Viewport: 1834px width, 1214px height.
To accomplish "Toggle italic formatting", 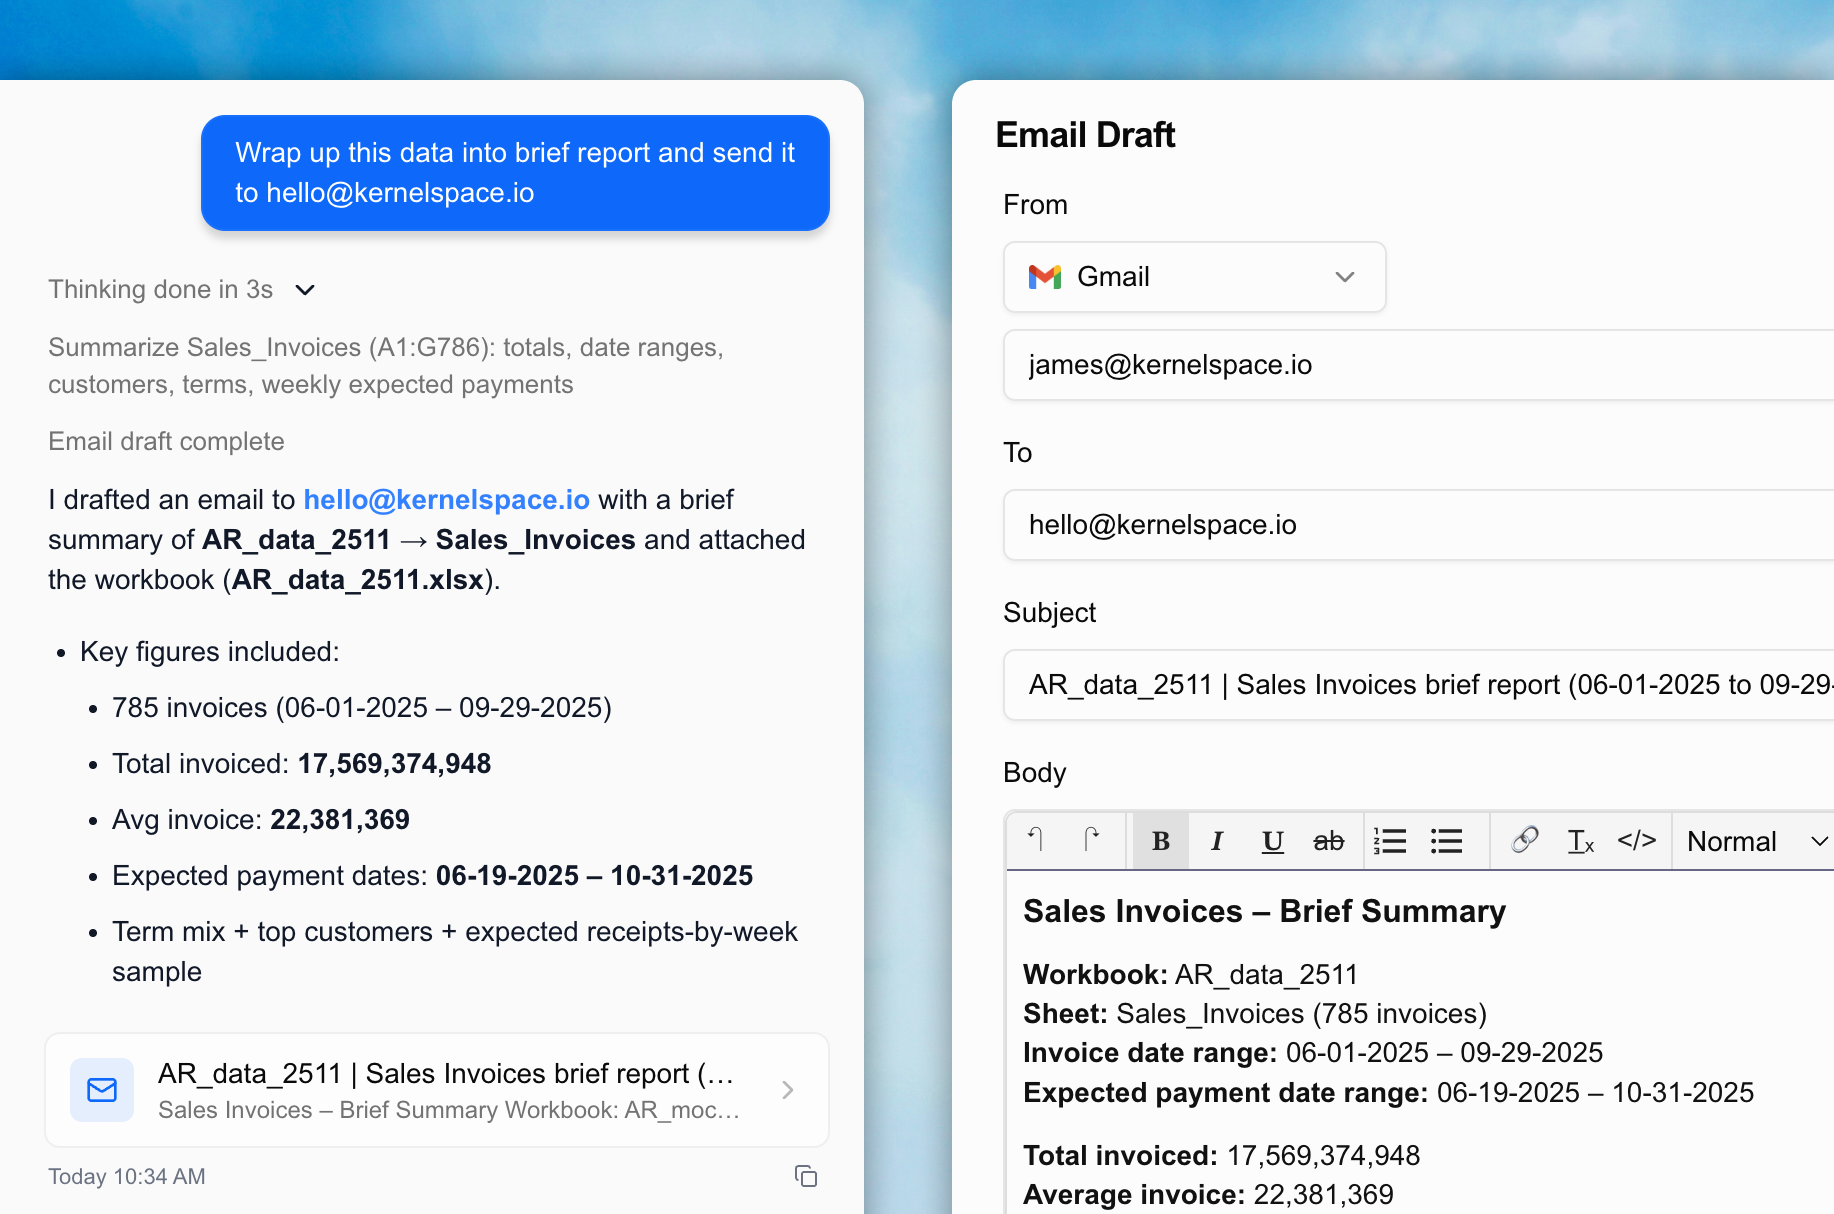I will pyautogui.click(x=1216, y=840).
